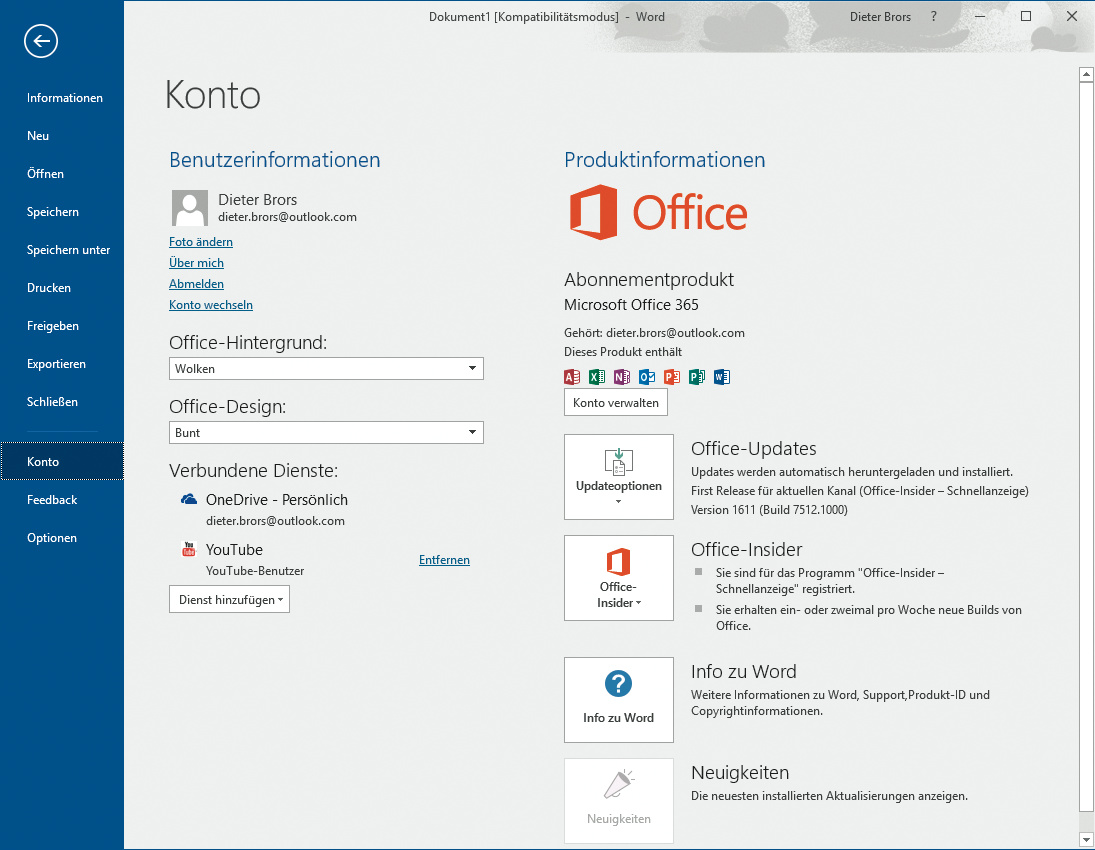The image size is (1095, 850).
Task: Click the Microsoft Office 365 product text
Action: click(631, 305)
